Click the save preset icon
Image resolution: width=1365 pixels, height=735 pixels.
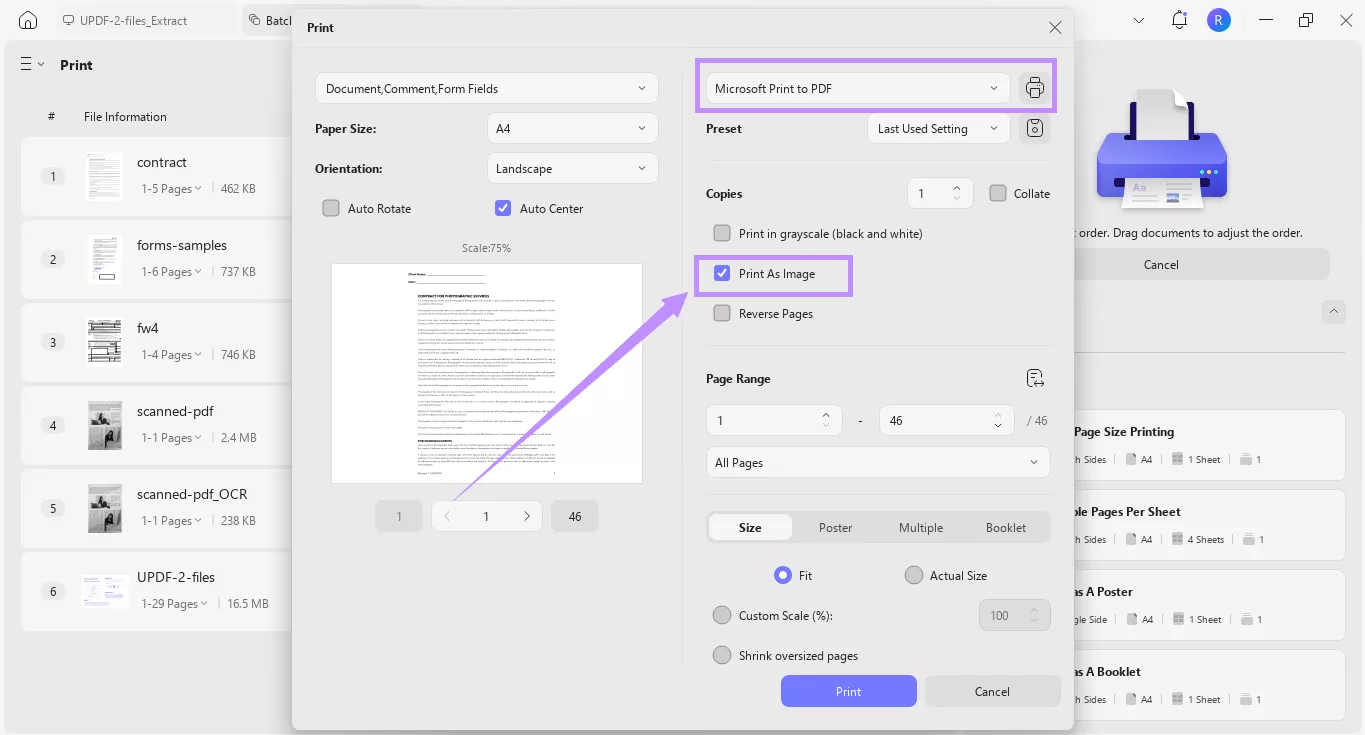coord(1035,128)
